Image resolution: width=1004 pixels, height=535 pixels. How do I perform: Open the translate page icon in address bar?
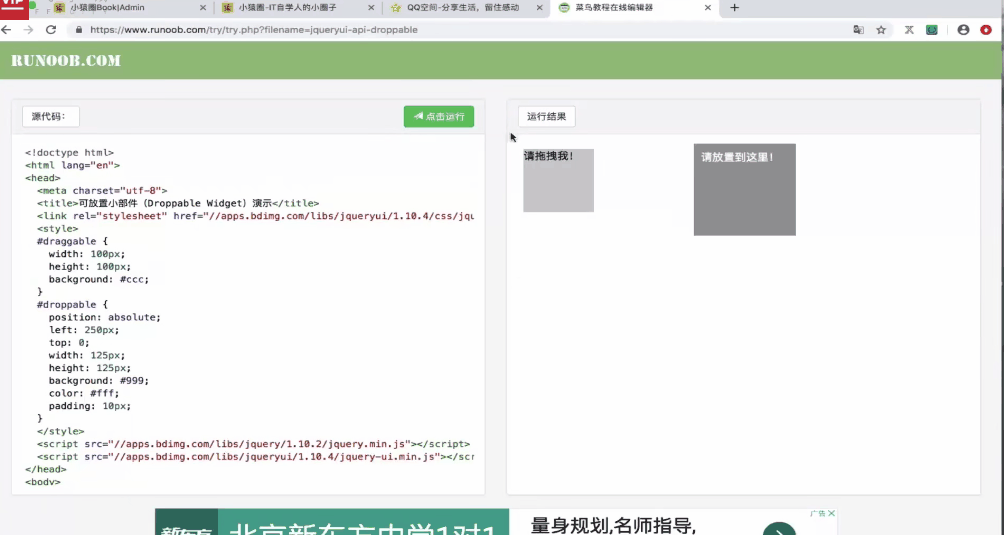859,29
